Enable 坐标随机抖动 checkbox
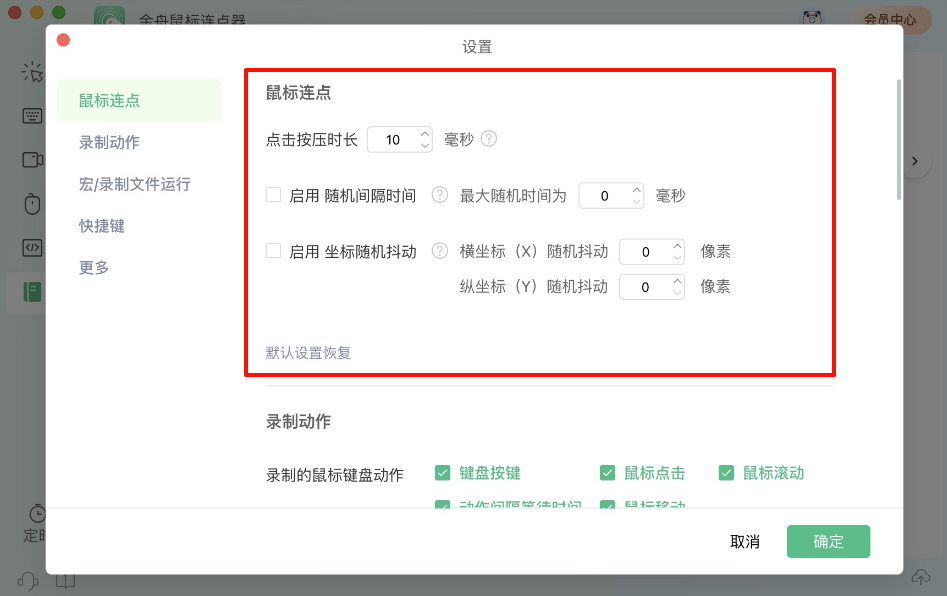Image resolution: width=947 pixels, height=596 pixels. pyautogui.click(x=274, y=250)
